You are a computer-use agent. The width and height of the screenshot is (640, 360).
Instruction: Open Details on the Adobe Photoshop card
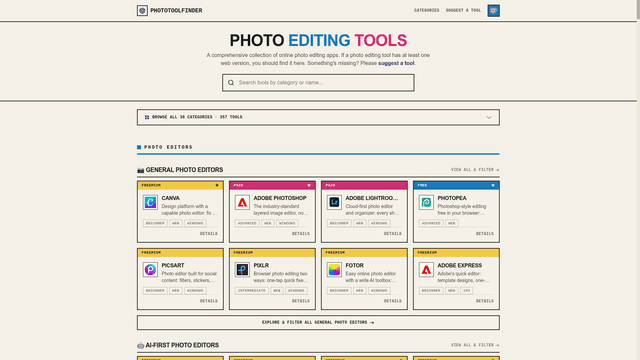[x=300, y=234]
